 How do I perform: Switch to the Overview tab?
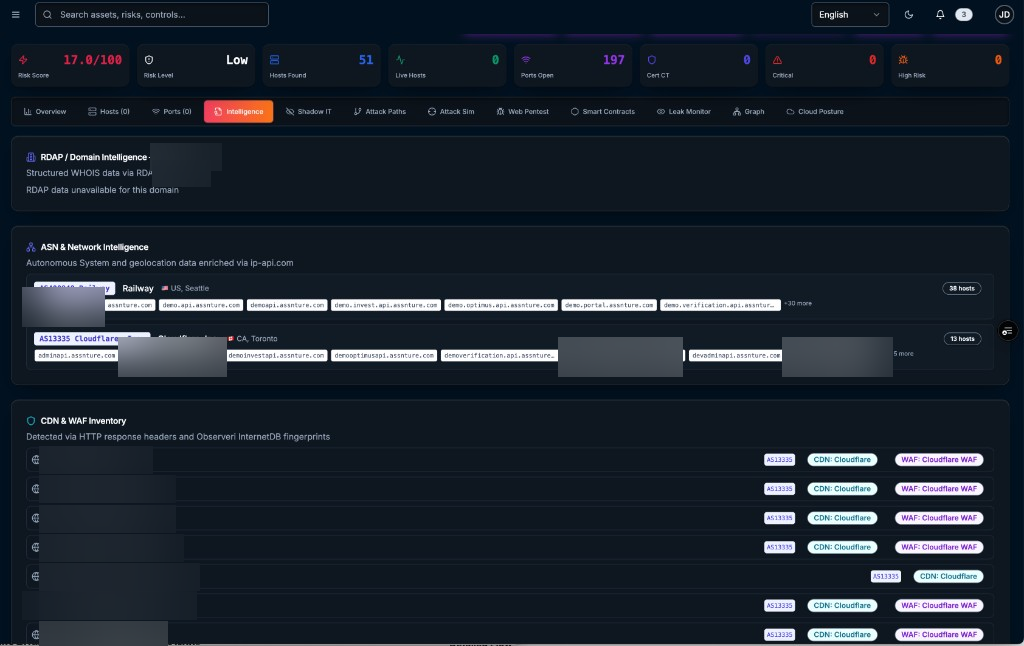[x=45, y=112]
